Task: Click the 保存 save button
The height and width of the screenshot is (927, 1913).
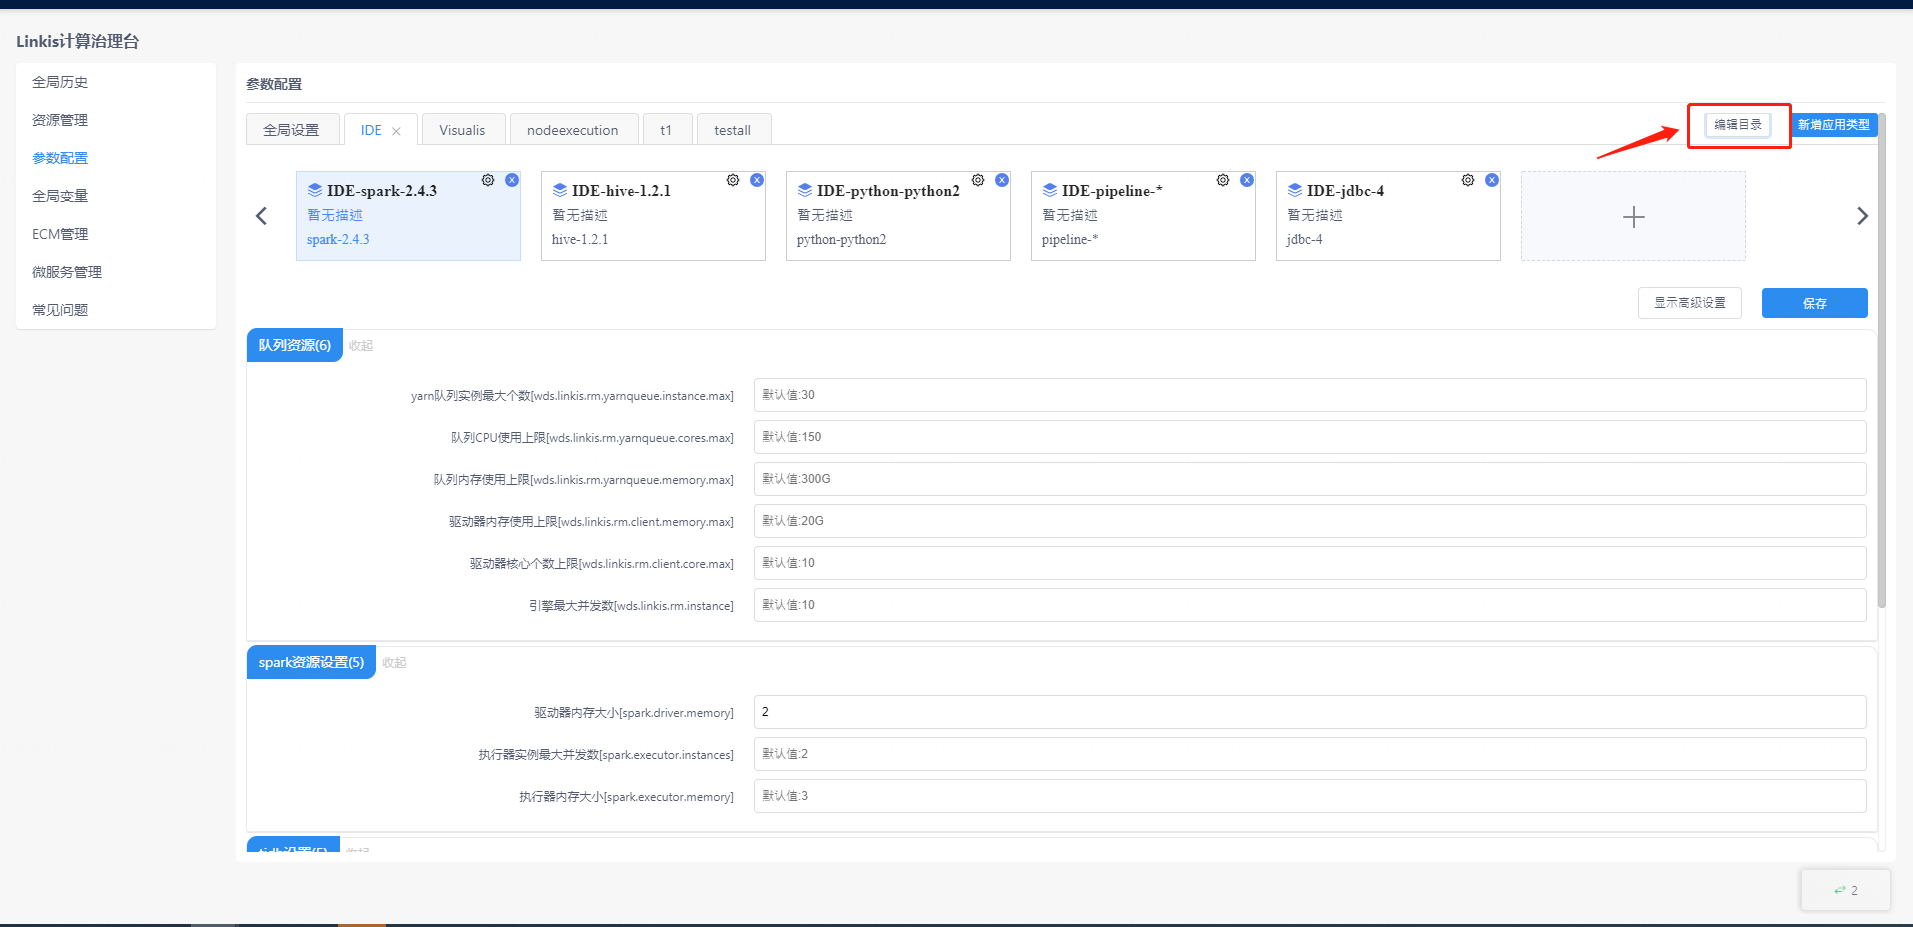Action: coord(1814,303)
